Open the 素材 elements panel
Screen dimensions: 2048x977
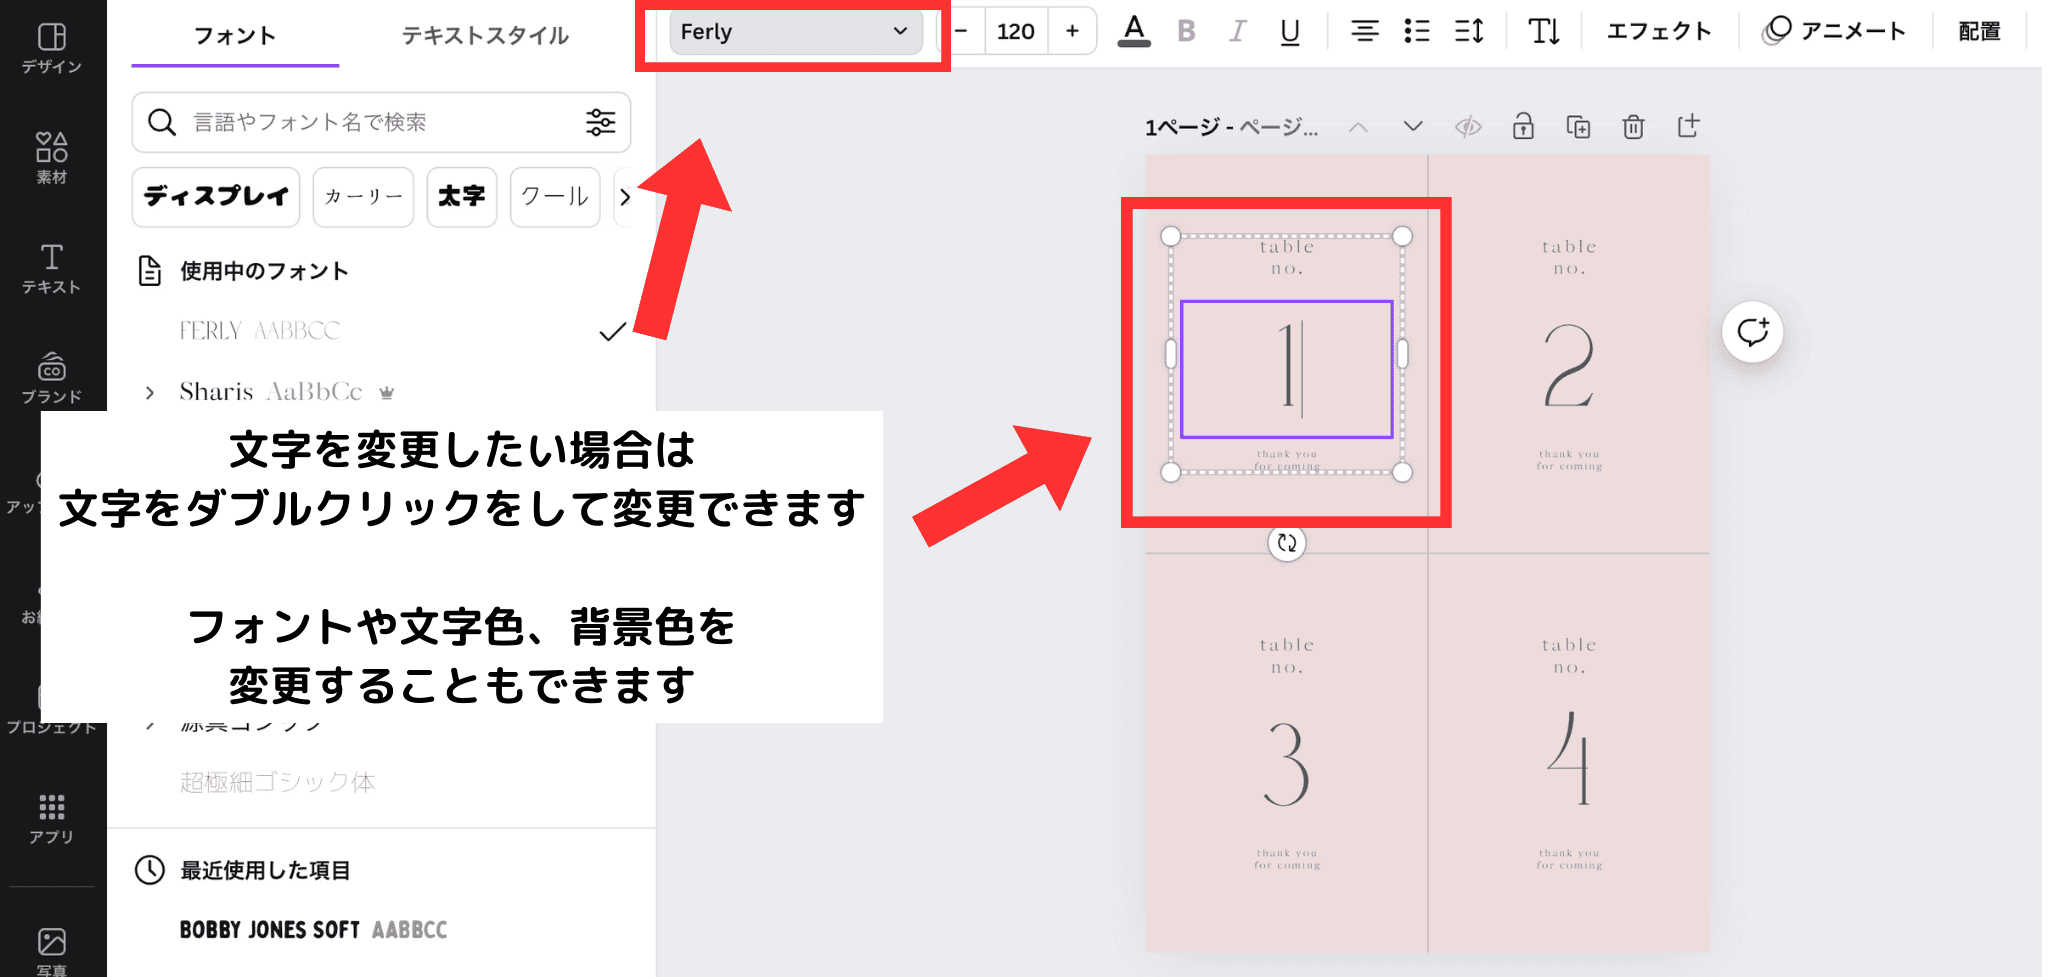pos(51,158)
